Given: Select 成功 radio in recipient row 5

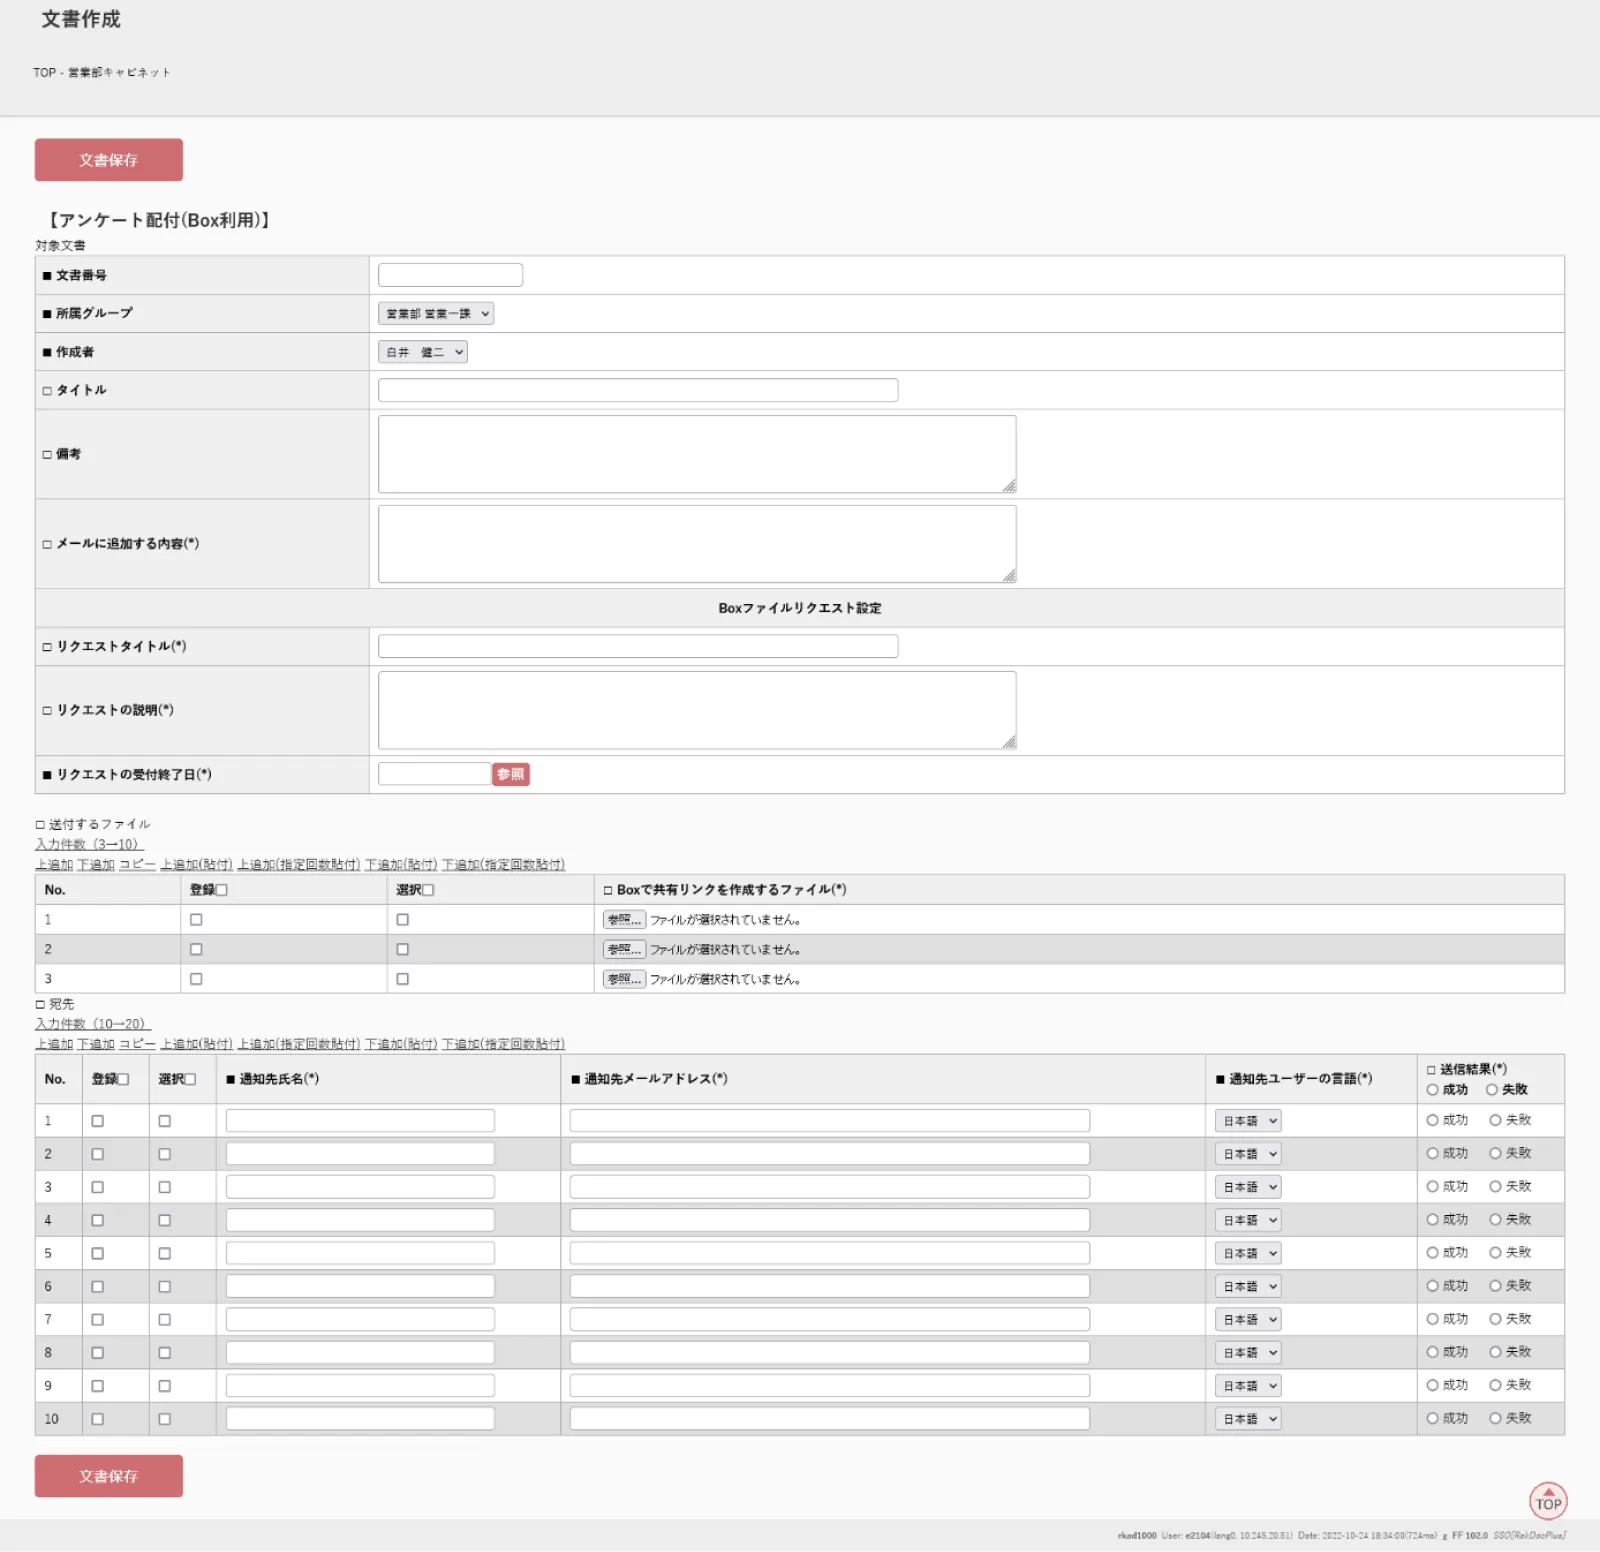Looking at the screenshot, I should coord(1432,1252).
